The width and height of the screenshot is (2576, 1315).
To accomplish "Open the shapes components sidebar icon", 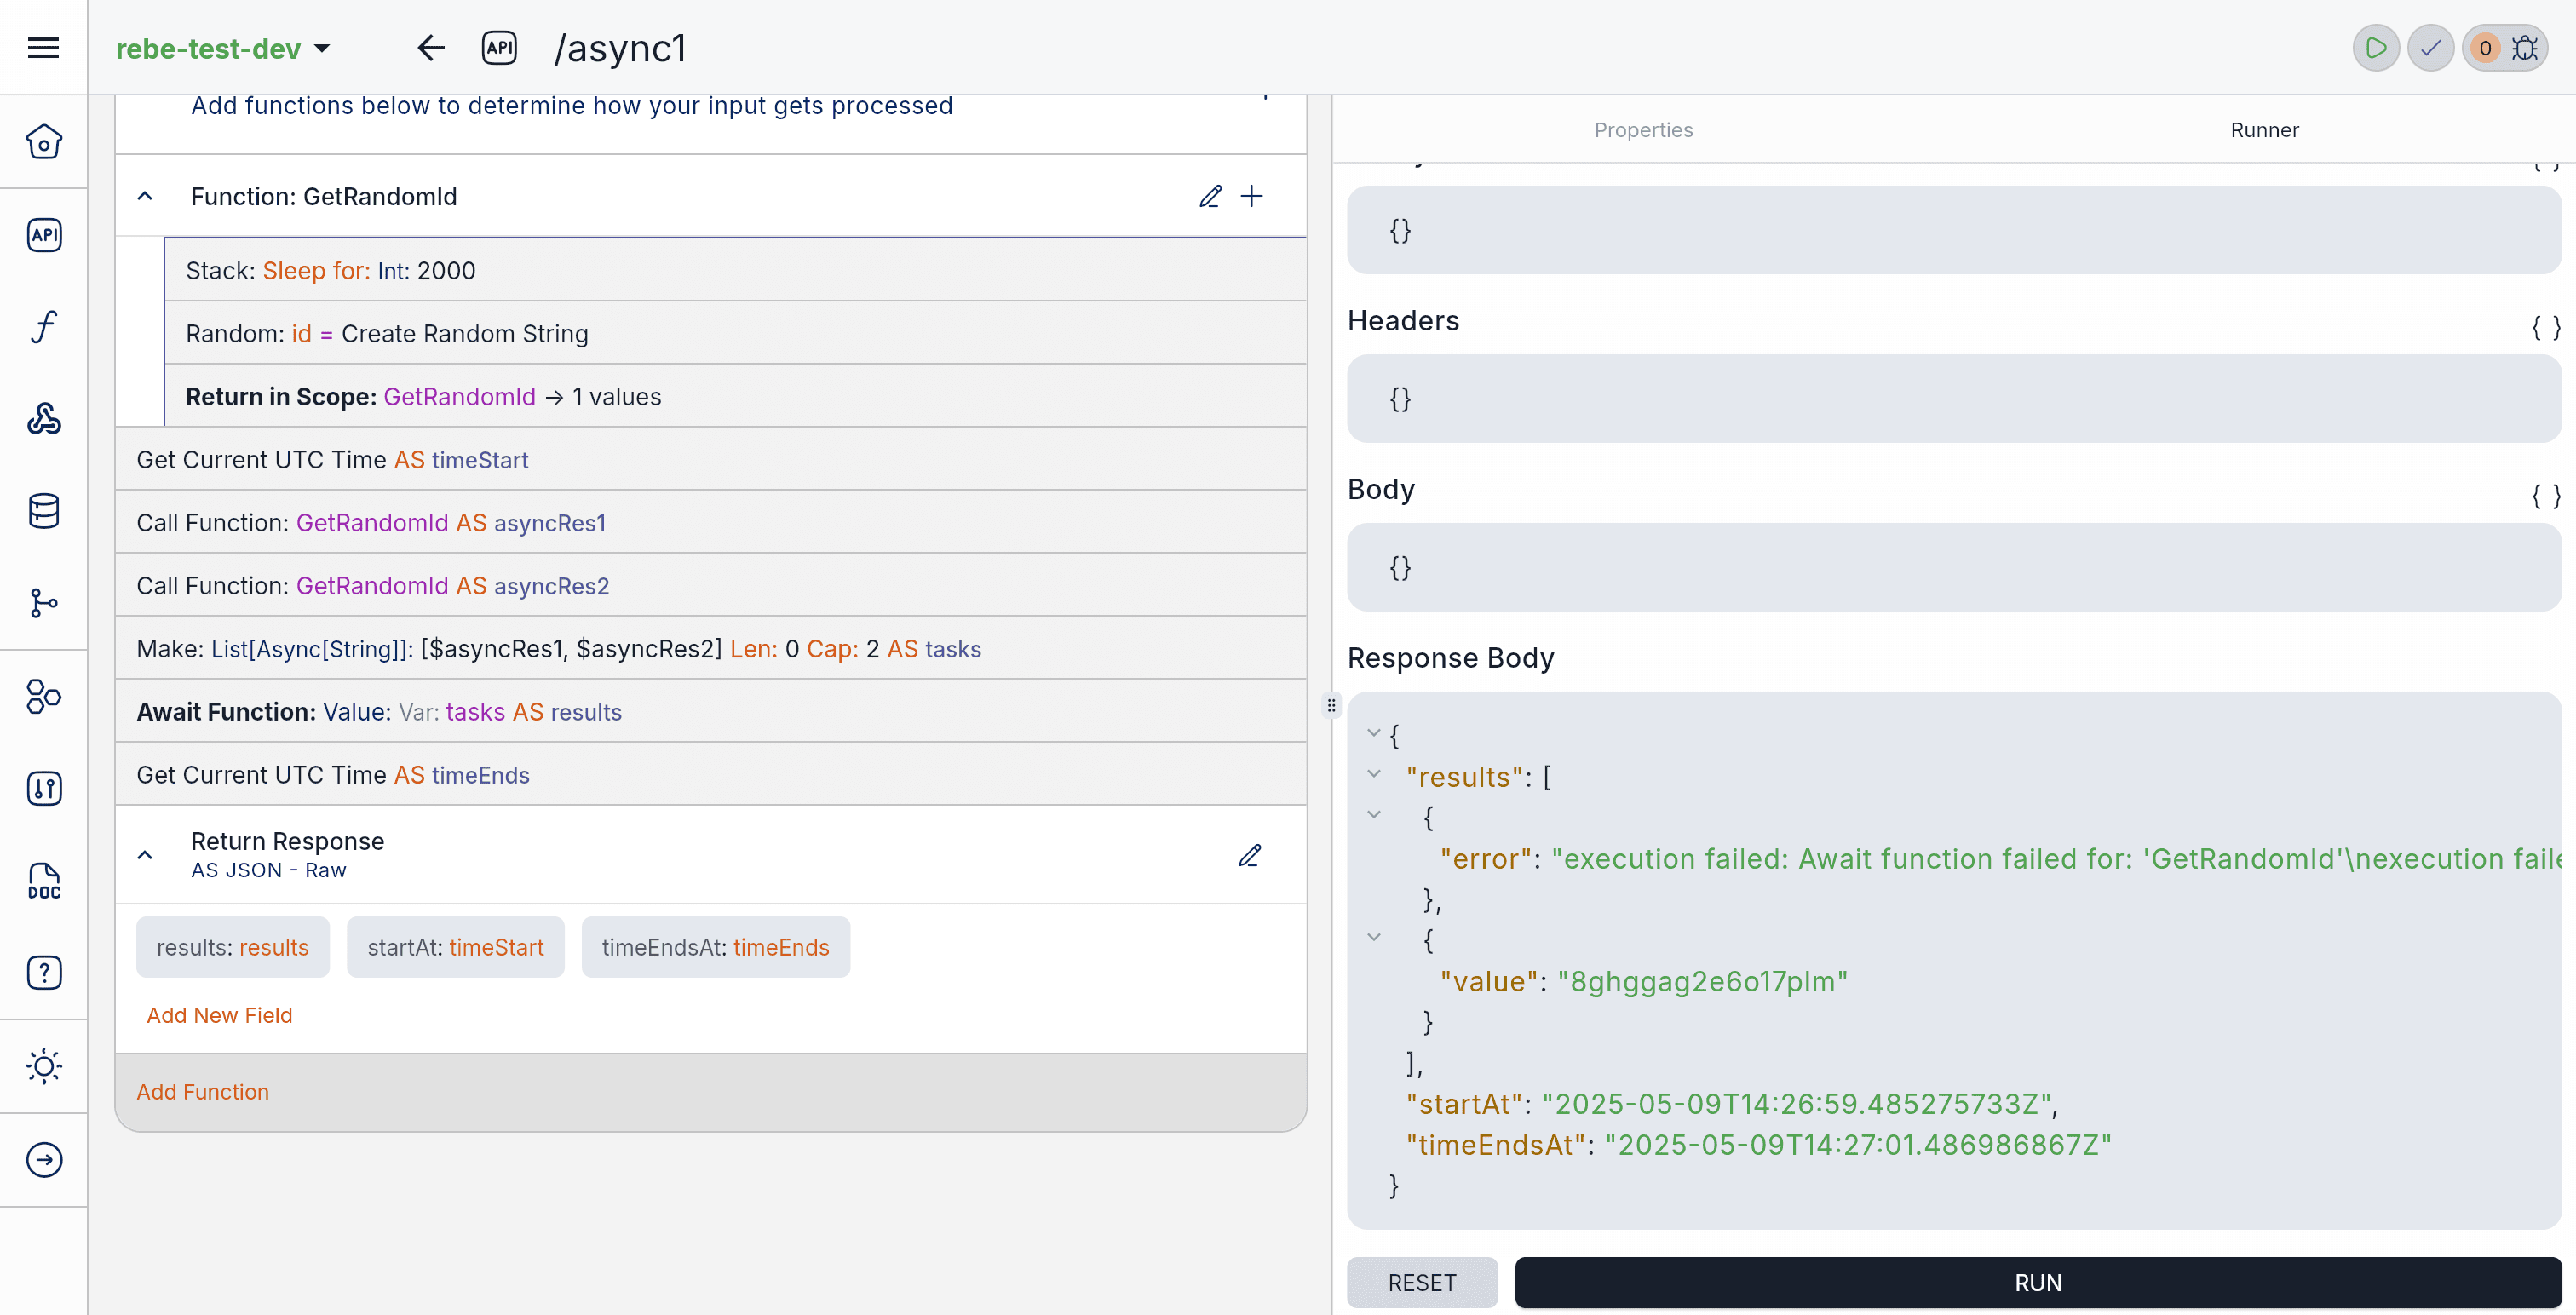I will pos(43,696).
